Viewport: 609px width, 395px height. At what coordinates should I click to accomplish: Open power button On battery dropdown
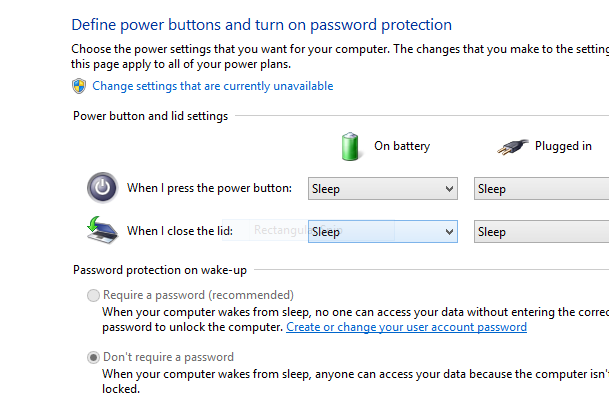(383, 189)
